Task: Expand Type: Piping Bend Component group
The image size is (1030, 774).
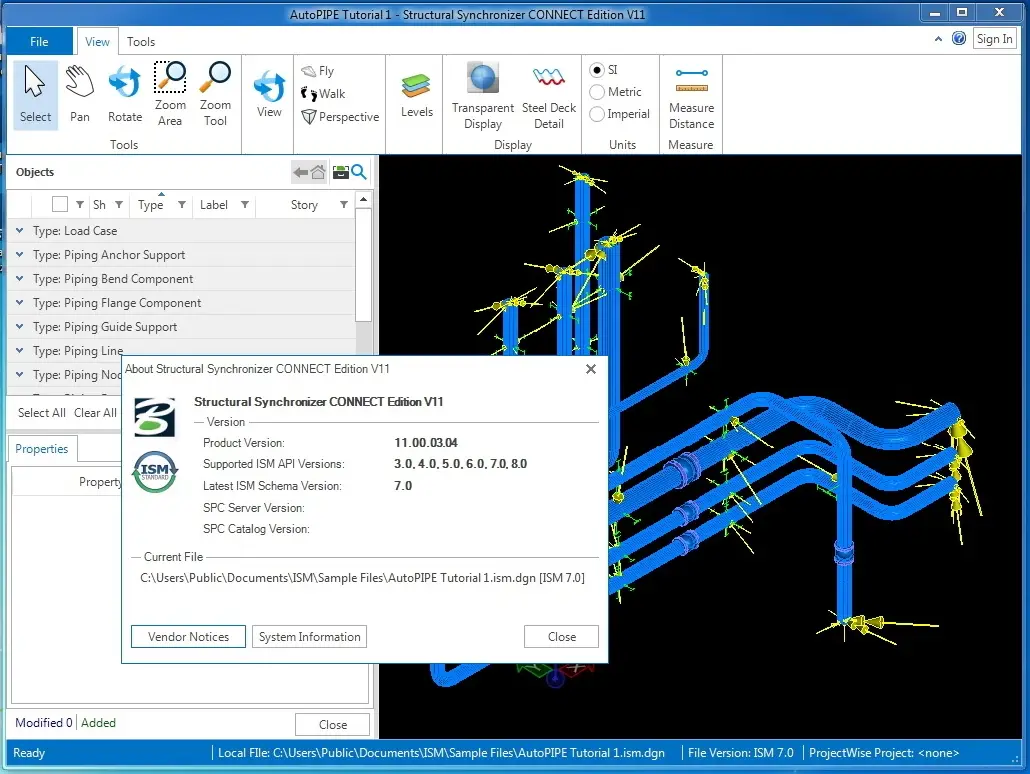Action: [20, 279]
